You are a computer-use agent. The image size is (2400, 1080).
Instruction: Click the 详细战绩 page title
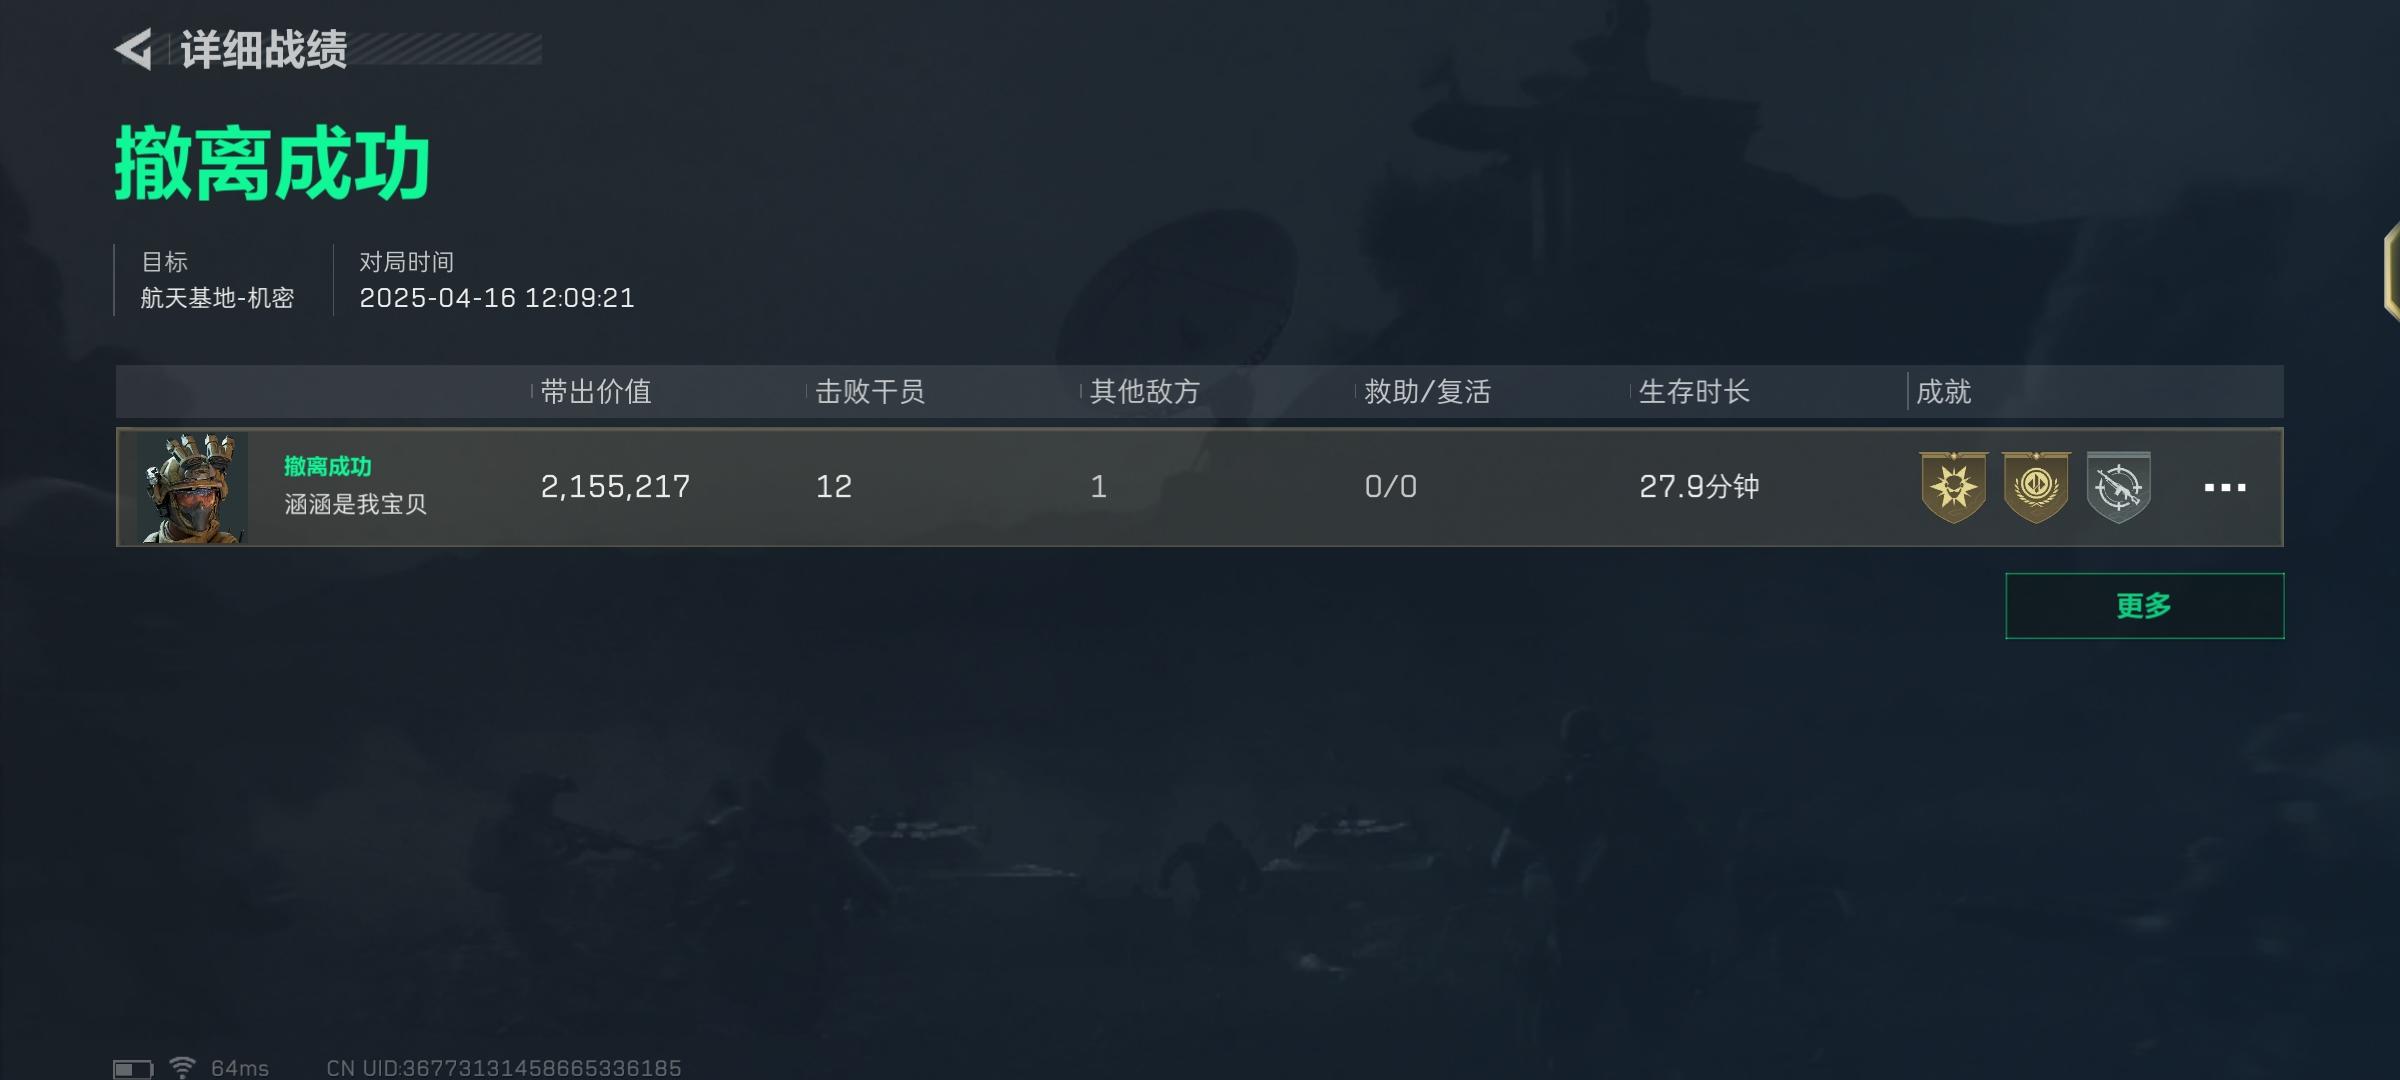click(264, 49)
